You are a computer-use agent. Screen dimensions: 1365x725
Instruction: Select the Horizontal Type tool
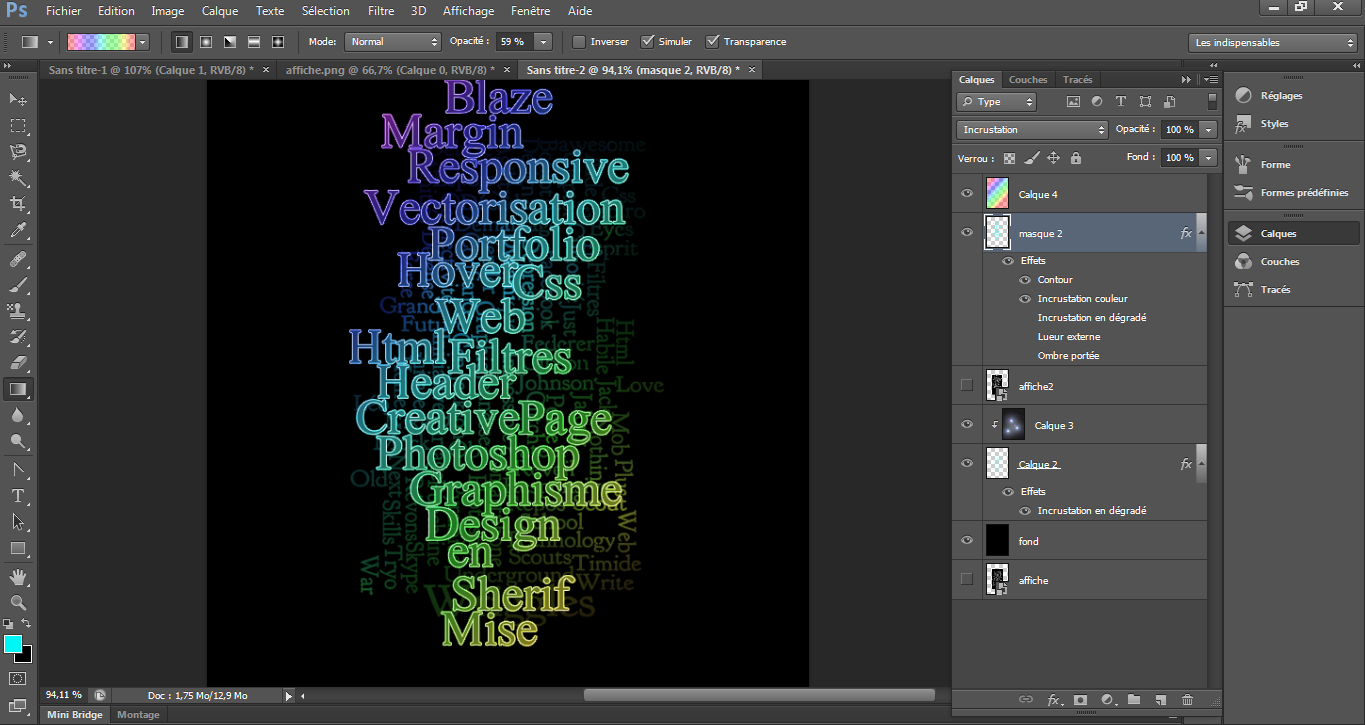click(x=18, y=495)
